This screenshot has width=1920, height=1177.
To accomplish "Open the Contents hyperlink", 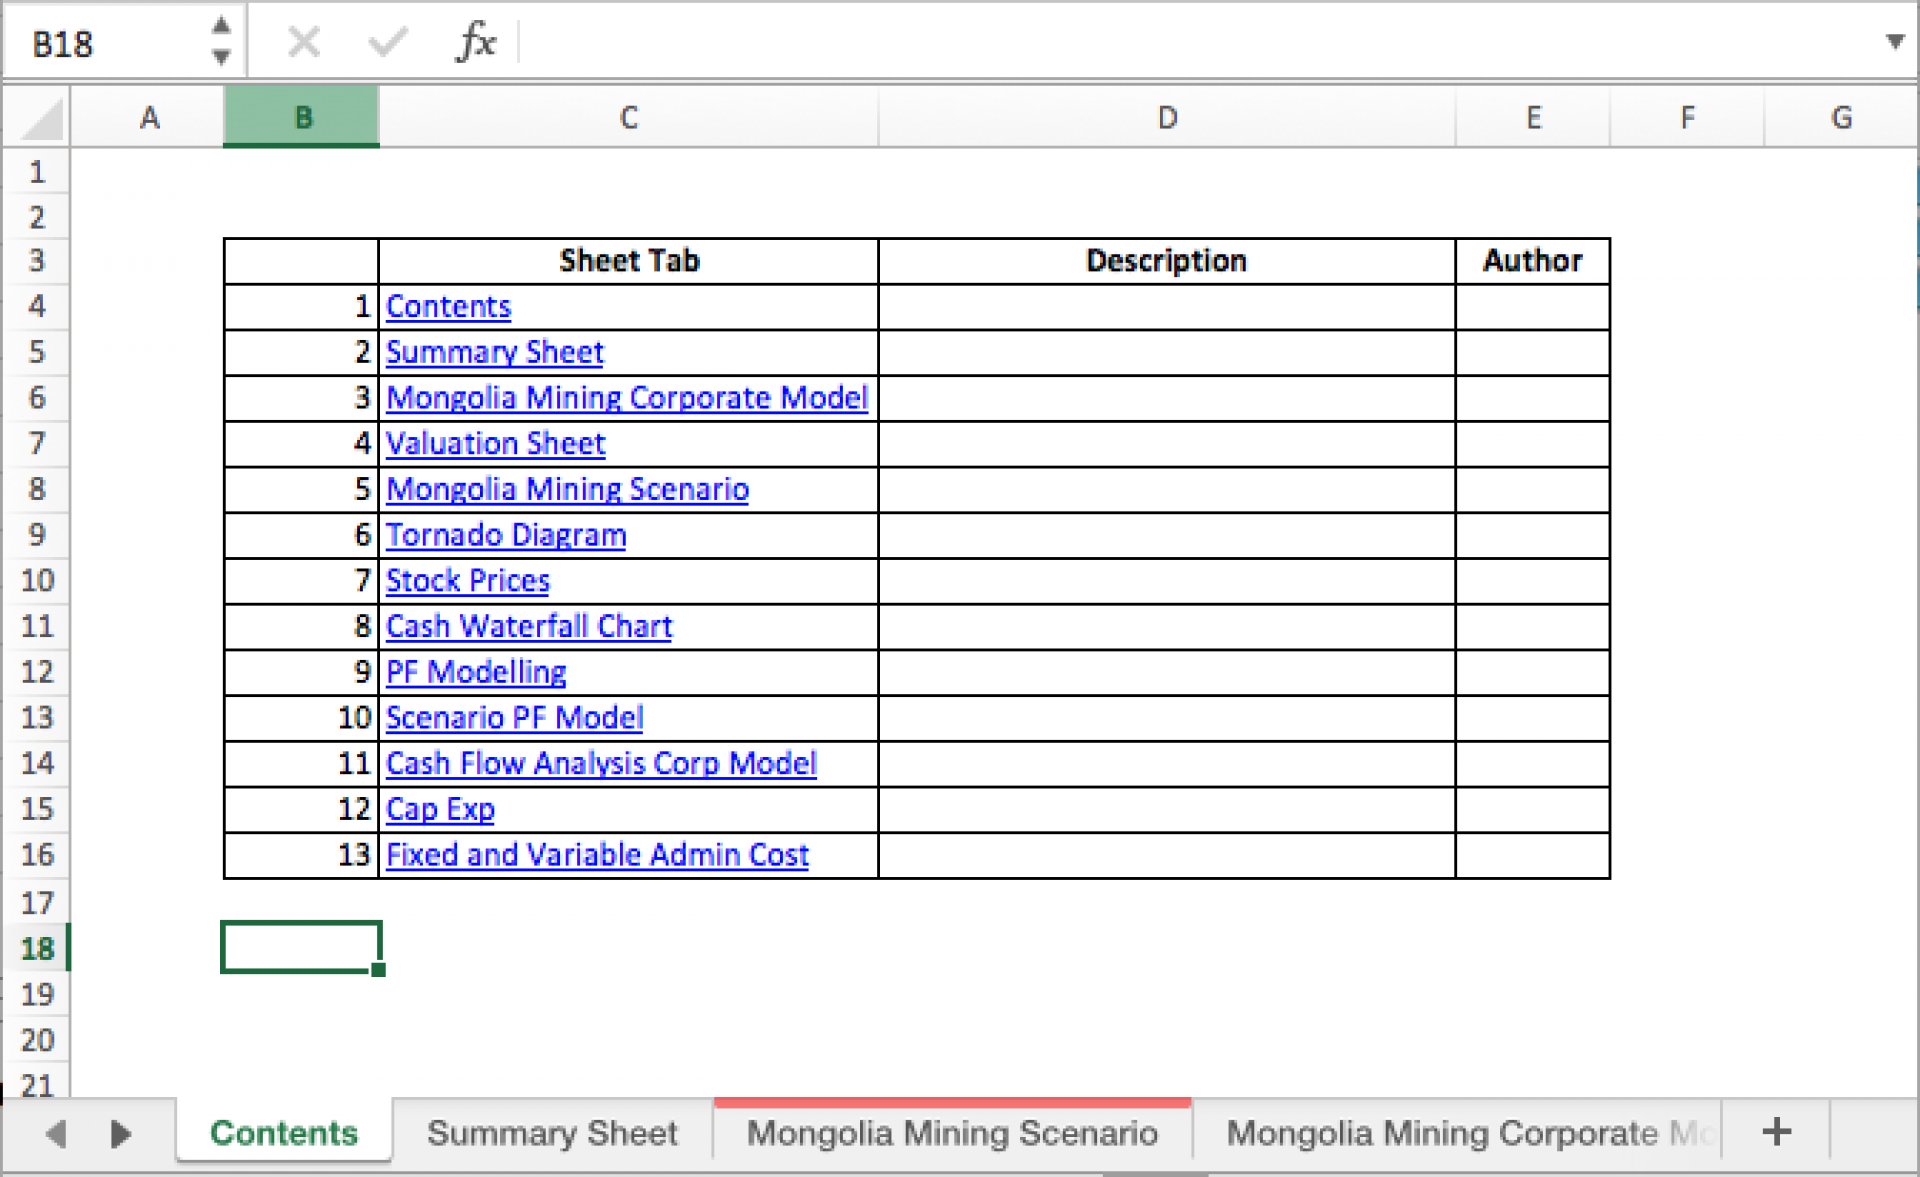I will [448, 306].
